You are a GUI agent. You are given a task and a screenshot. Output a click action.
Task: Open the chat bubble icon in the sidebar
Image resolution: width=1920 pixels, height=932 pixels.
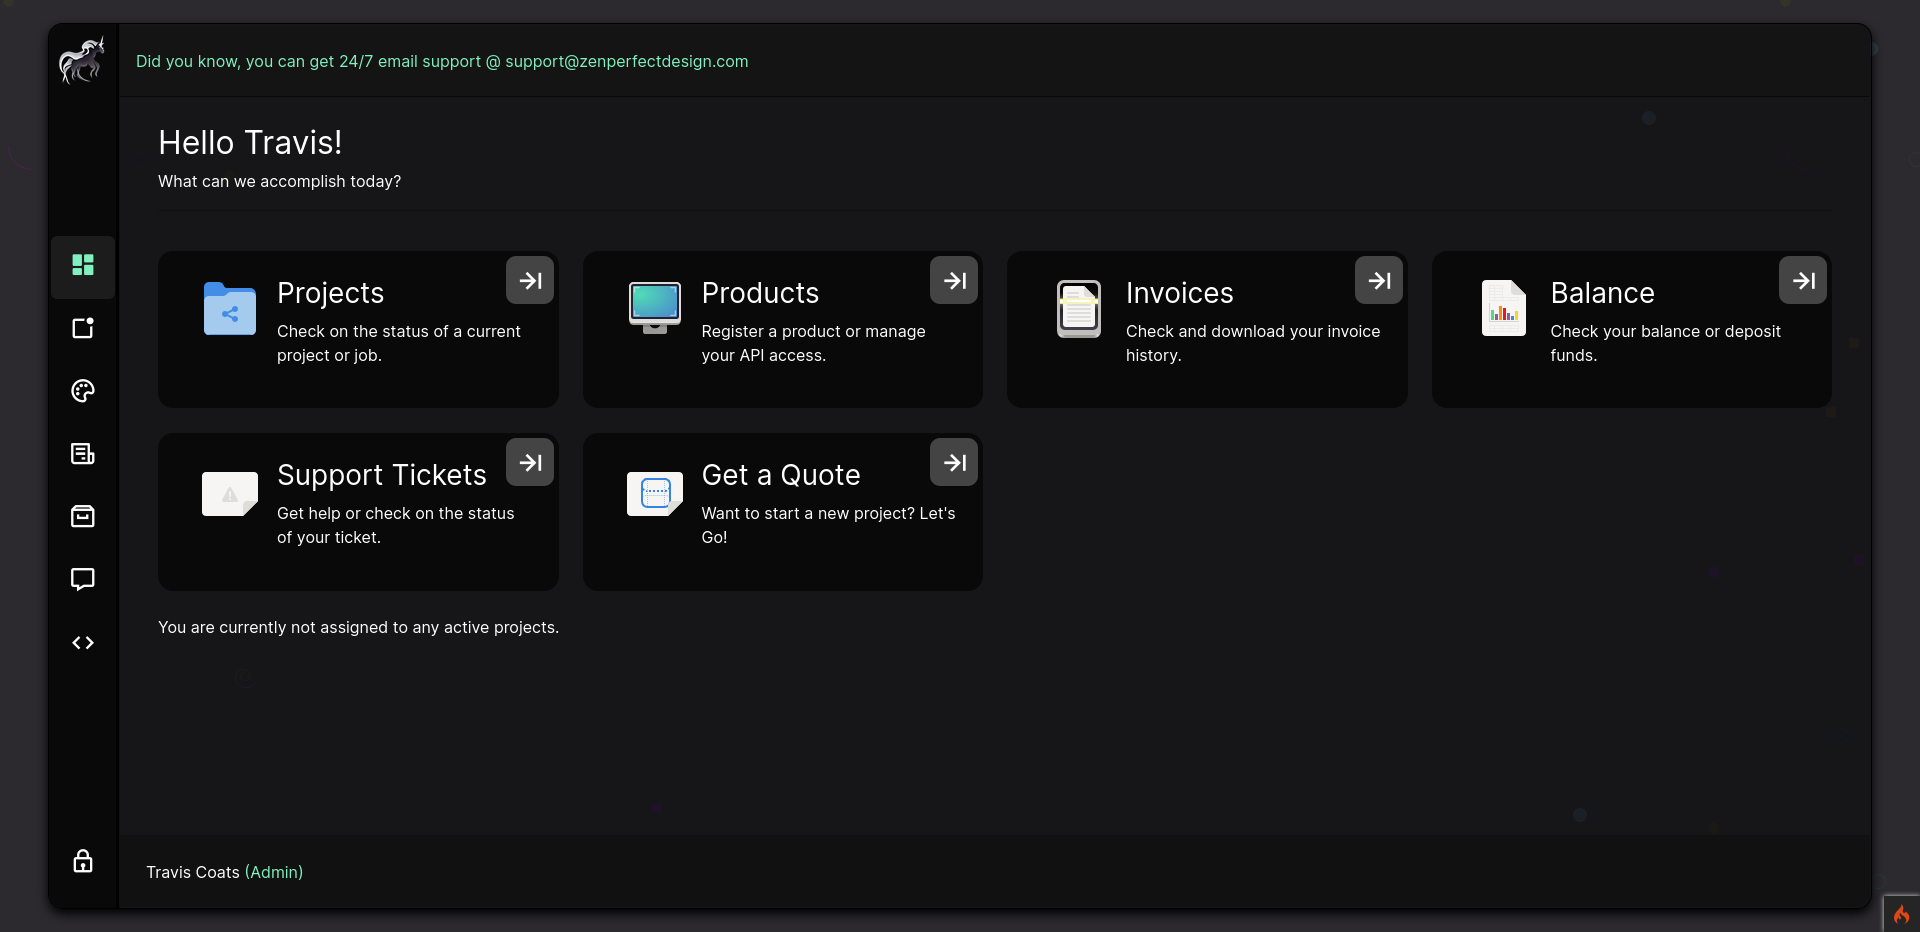coord(82,580)
